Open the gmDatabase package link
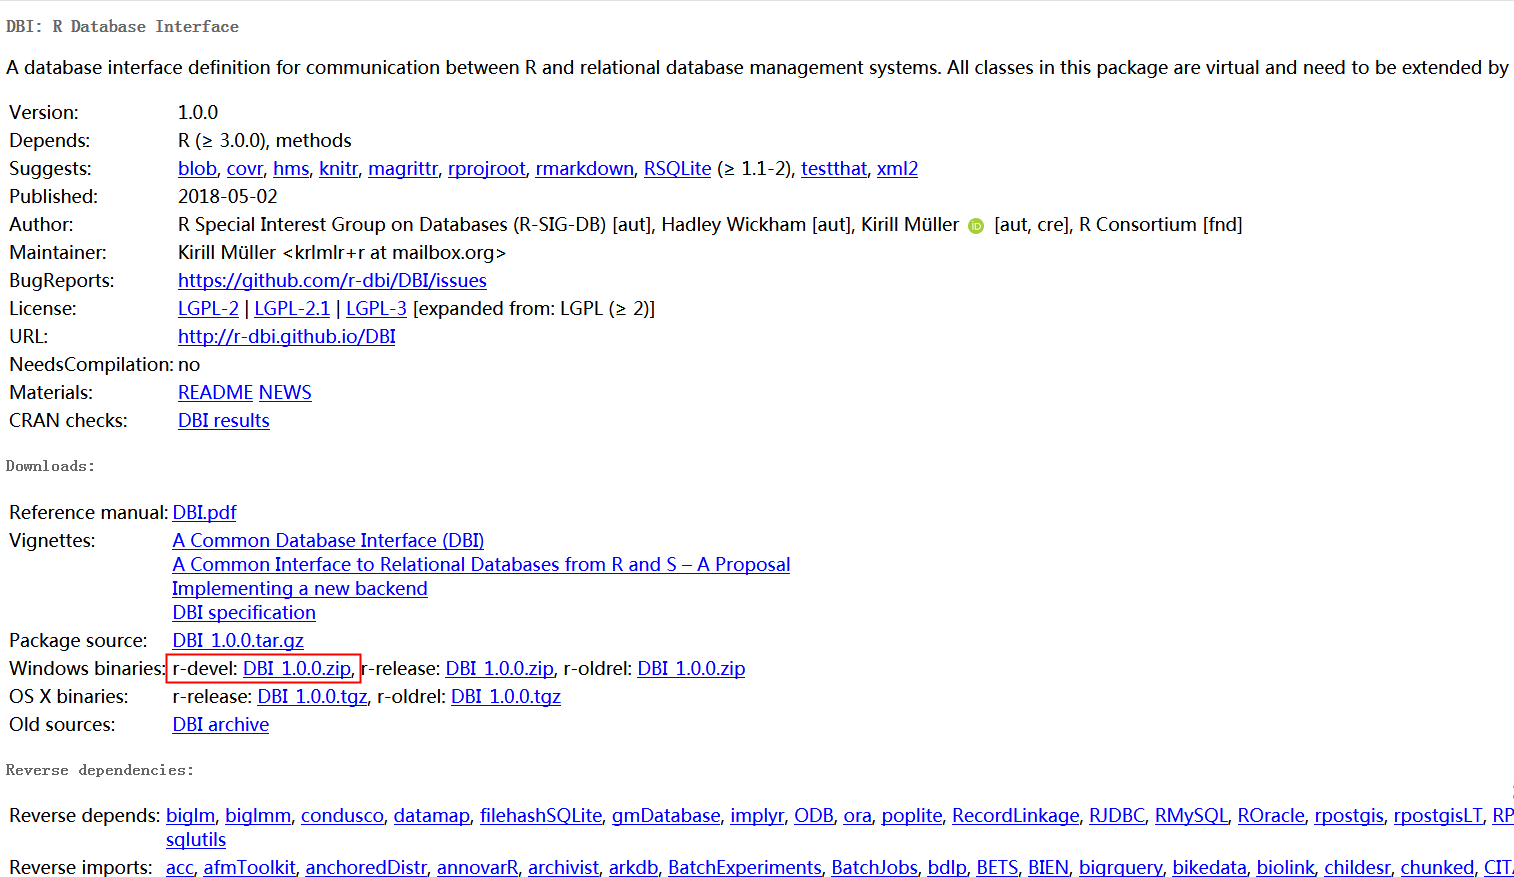This screenshot has height=877, width=1514. point(666,816)
